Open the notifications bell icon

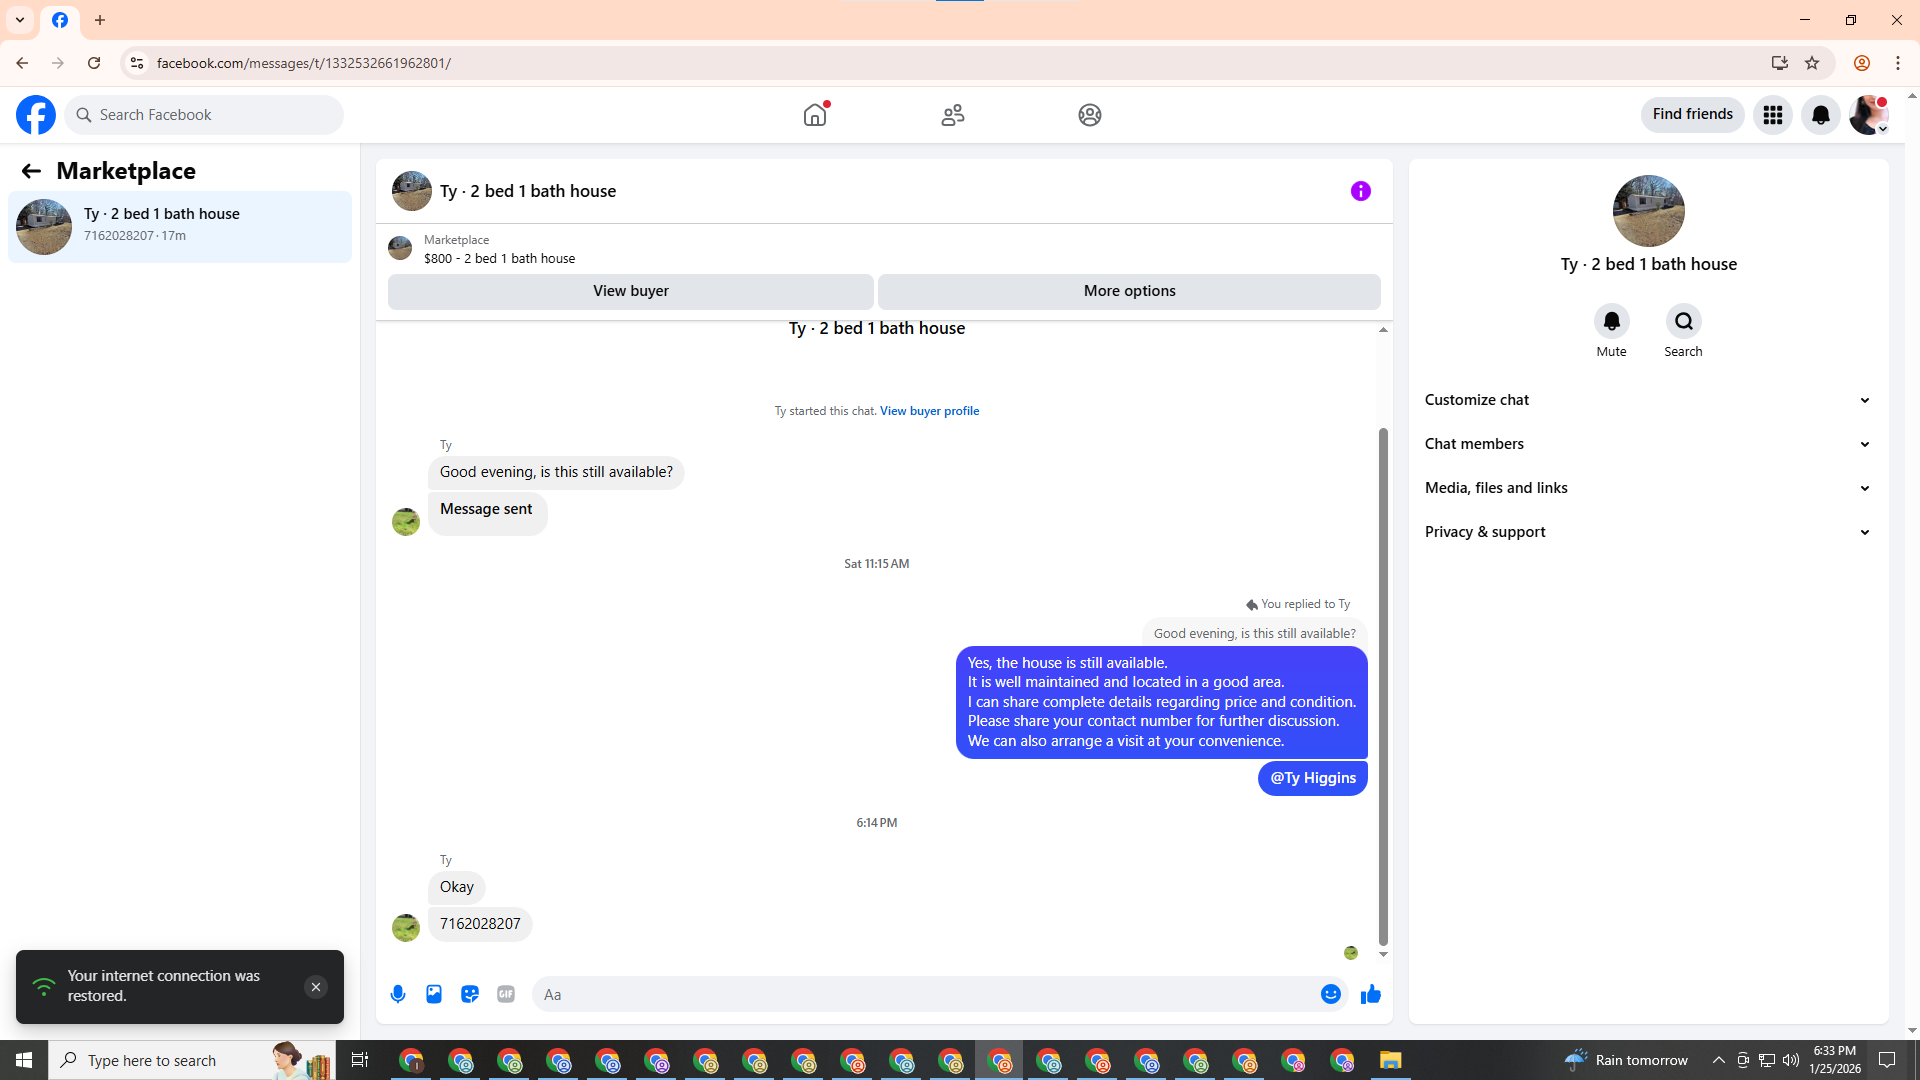tap(1821, 115)
